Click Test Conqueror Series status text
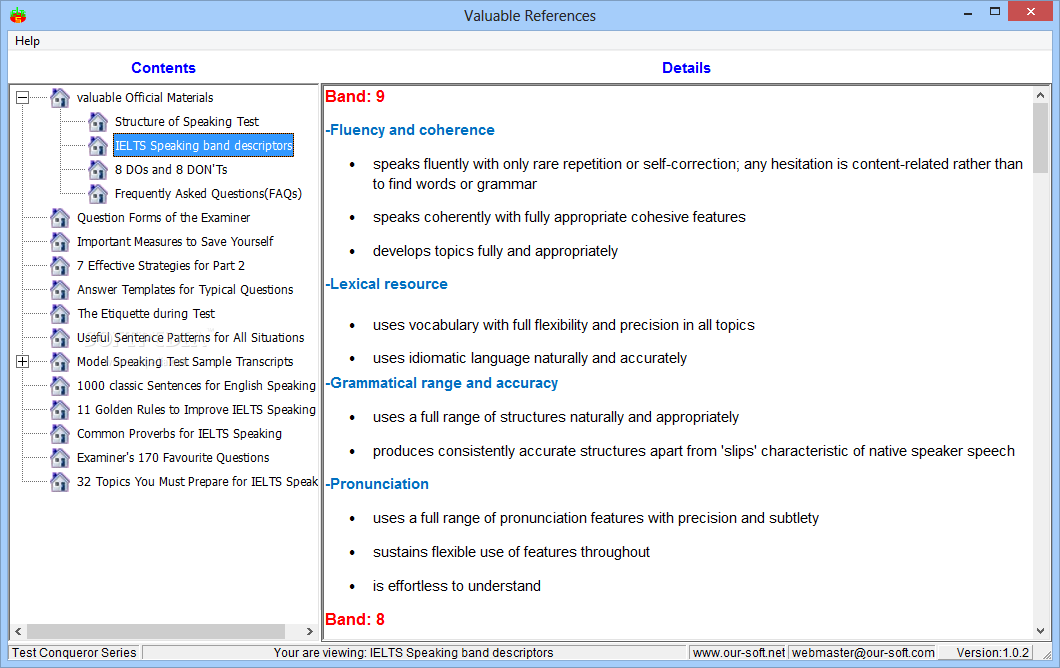Viewport: 1060px width, 668px height. click(x=74, y=652)
